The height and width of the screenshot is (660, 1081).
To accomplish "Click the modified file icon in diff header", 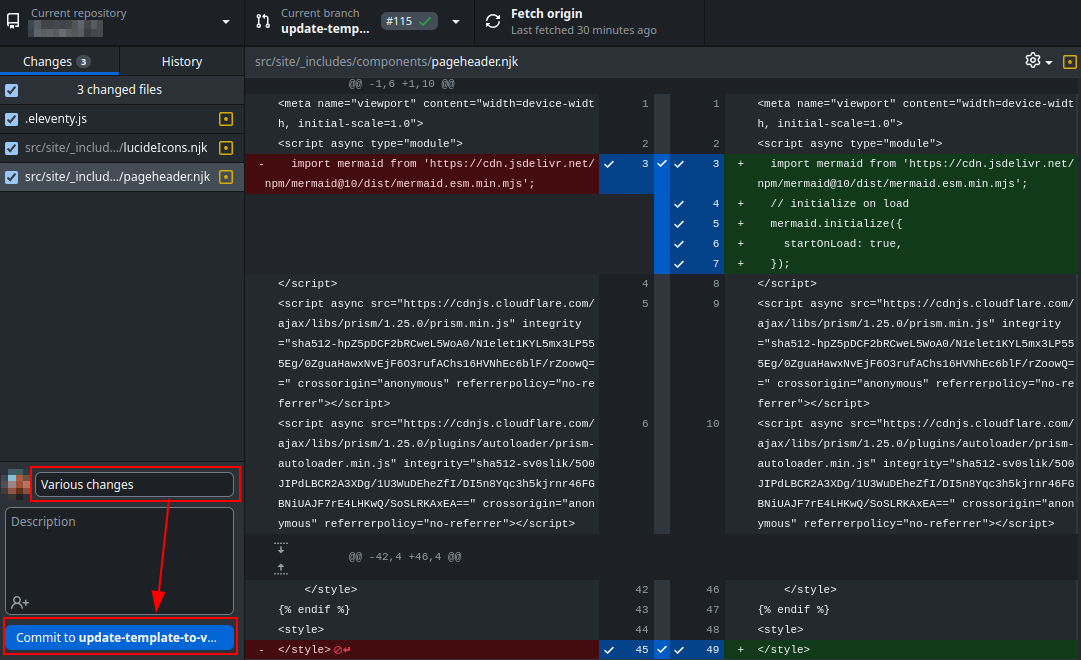I will (1069, 61).
